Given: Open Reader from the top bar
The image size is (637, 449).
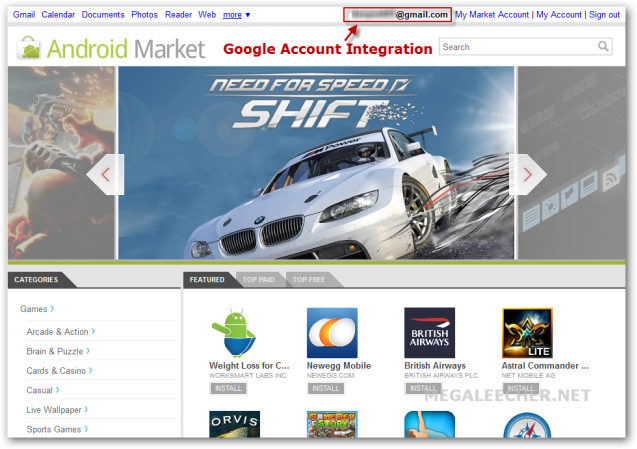Looking at the screenshot, I should [x=178, y=15].
